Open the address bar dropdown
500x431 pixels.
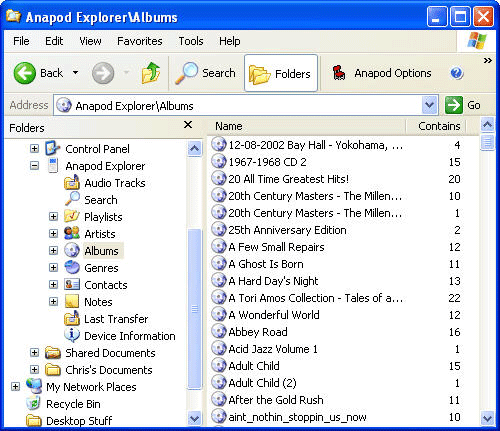coord(429,105)
